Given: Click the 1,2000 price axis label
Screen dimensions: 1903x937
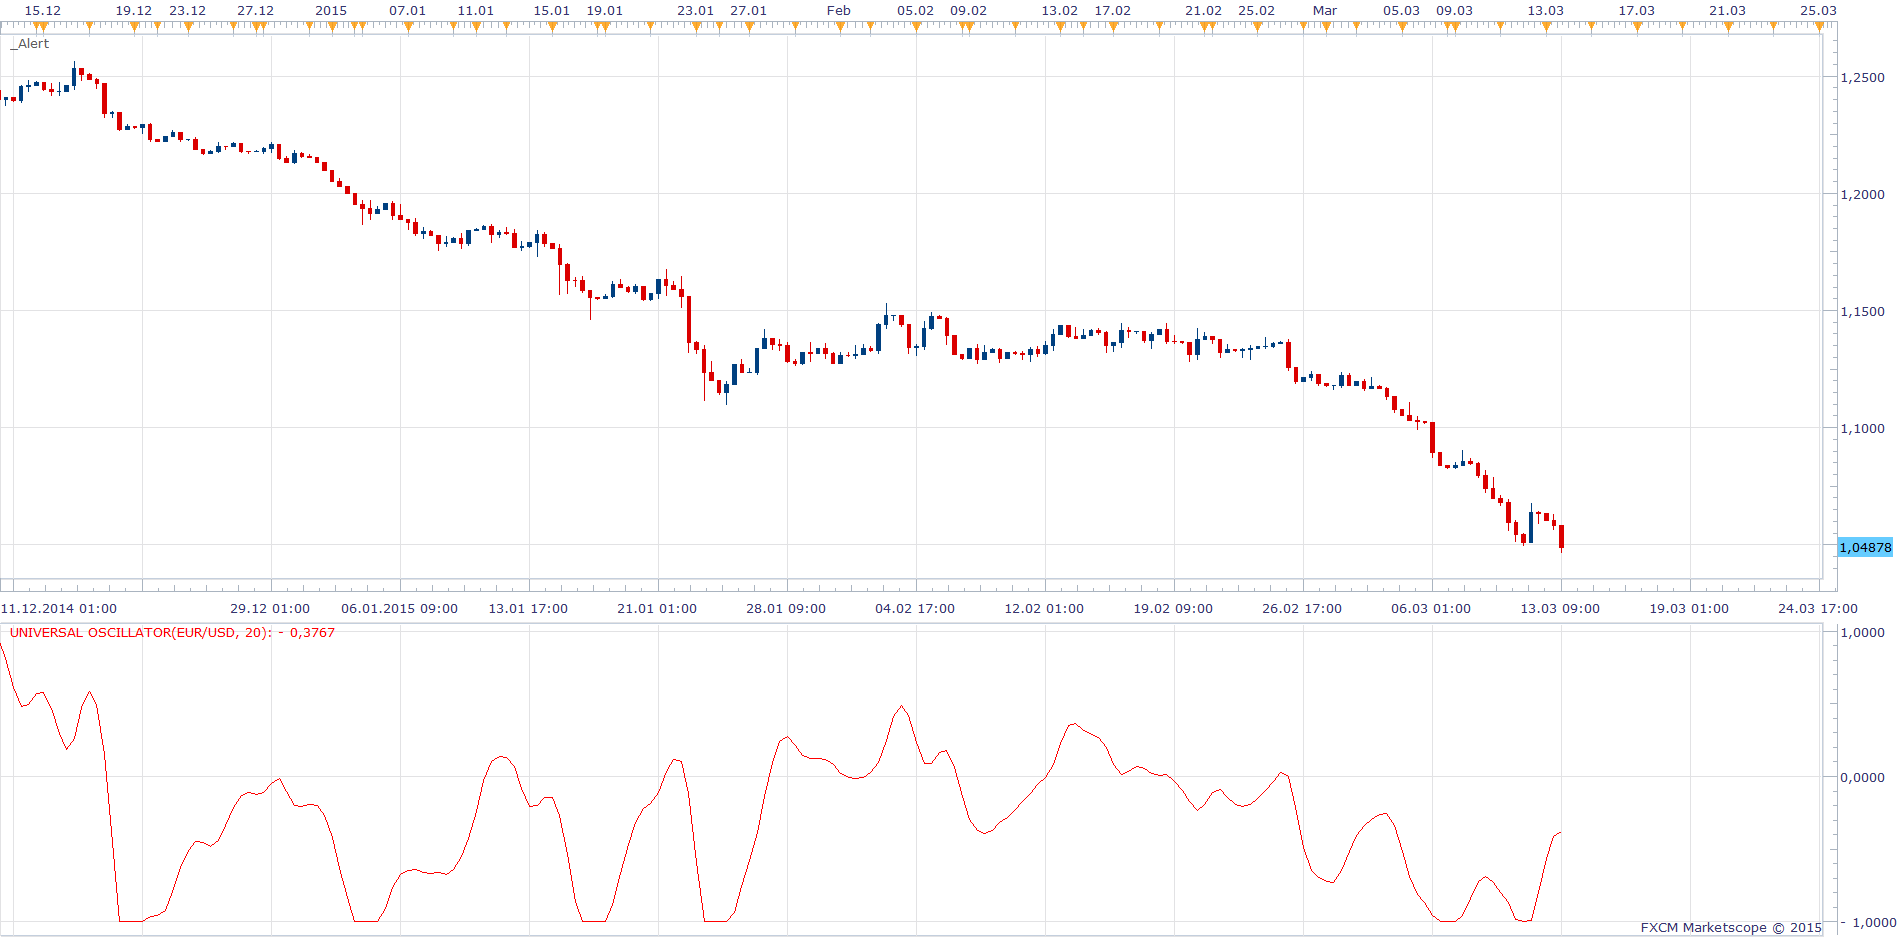Looking at the screenshot, I should pos(1863,194).
